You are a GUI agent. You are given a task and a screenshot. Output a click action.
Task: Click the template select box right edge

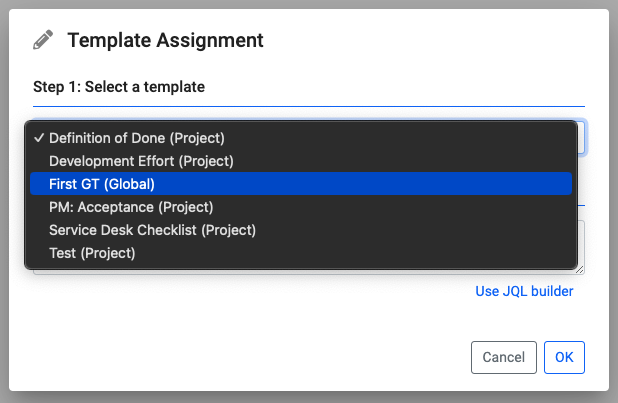pos(582,138)
